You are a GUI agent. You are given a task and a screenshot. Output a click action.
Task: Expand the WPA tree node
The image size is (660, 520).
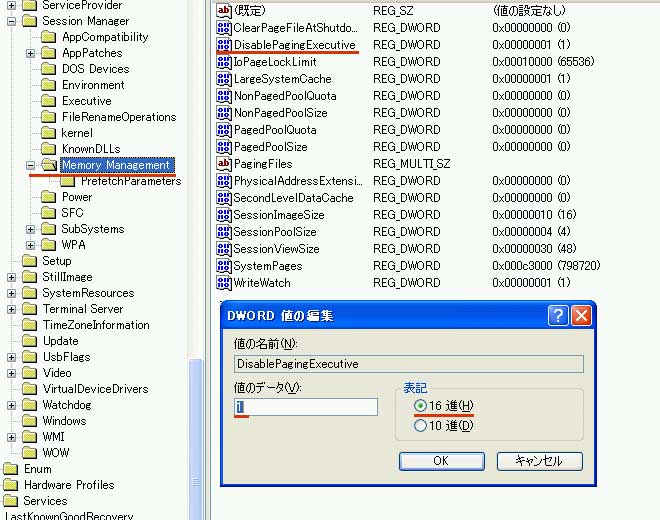coord(30,245)
